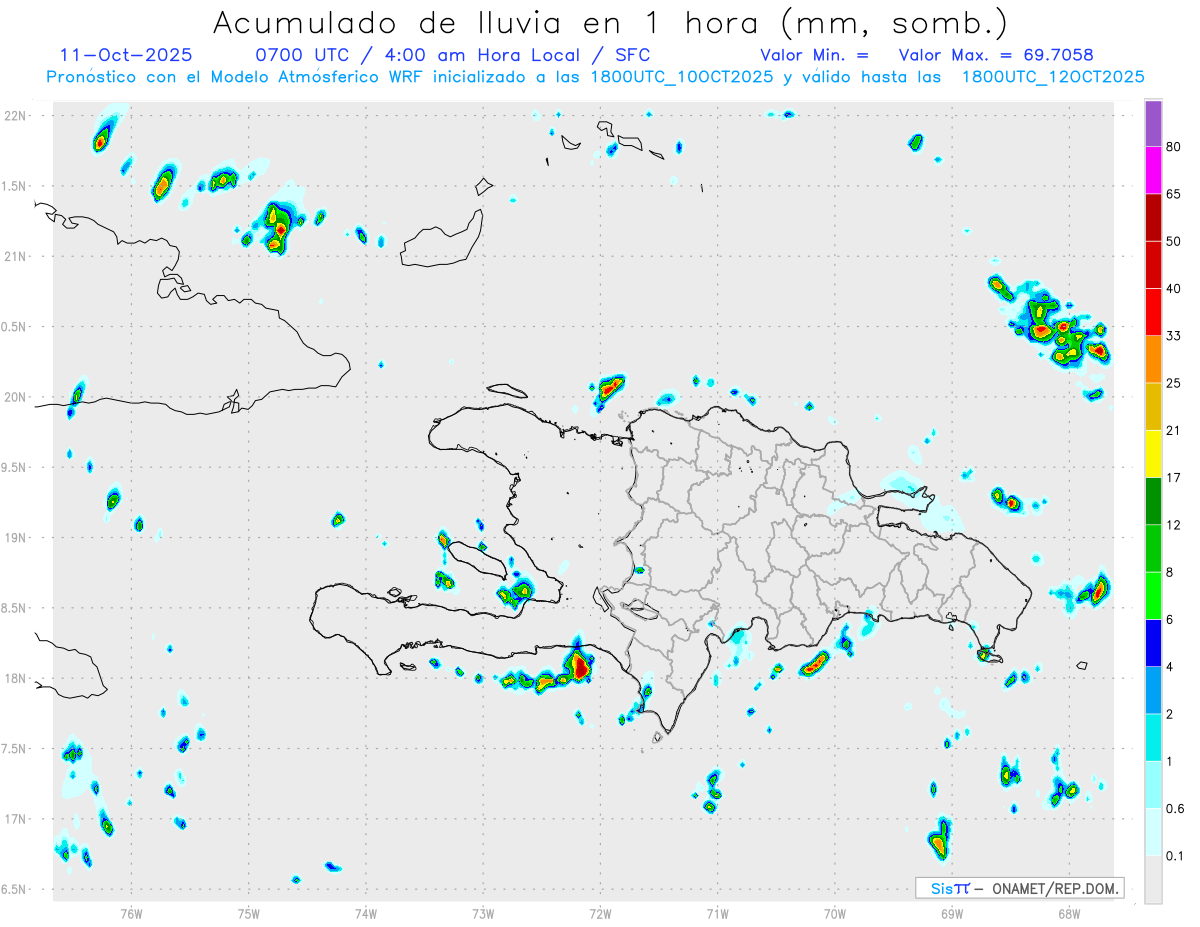Click the '6.5N' latitude label

click(x=15, y=889)
